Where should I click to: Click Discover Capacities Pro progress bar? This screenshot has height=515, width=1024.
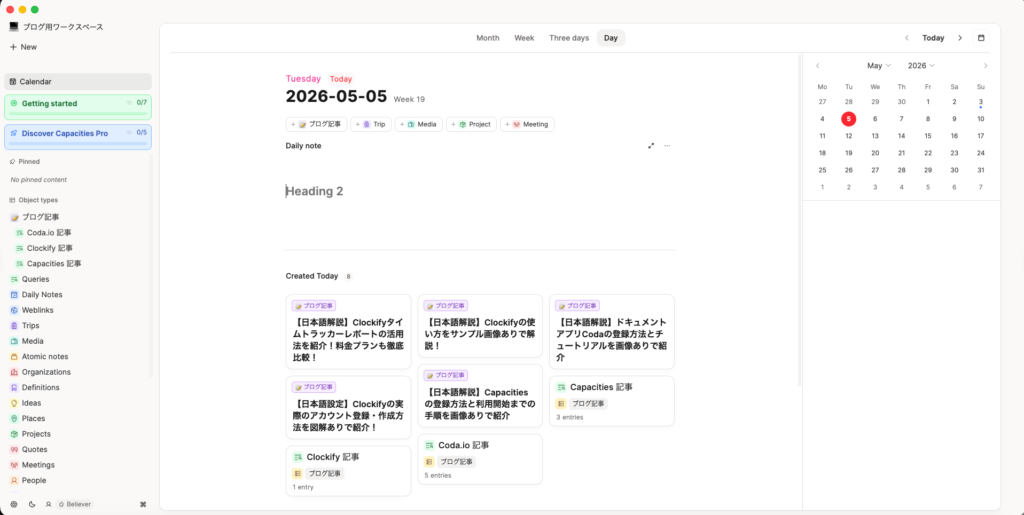tap(78, 144)
